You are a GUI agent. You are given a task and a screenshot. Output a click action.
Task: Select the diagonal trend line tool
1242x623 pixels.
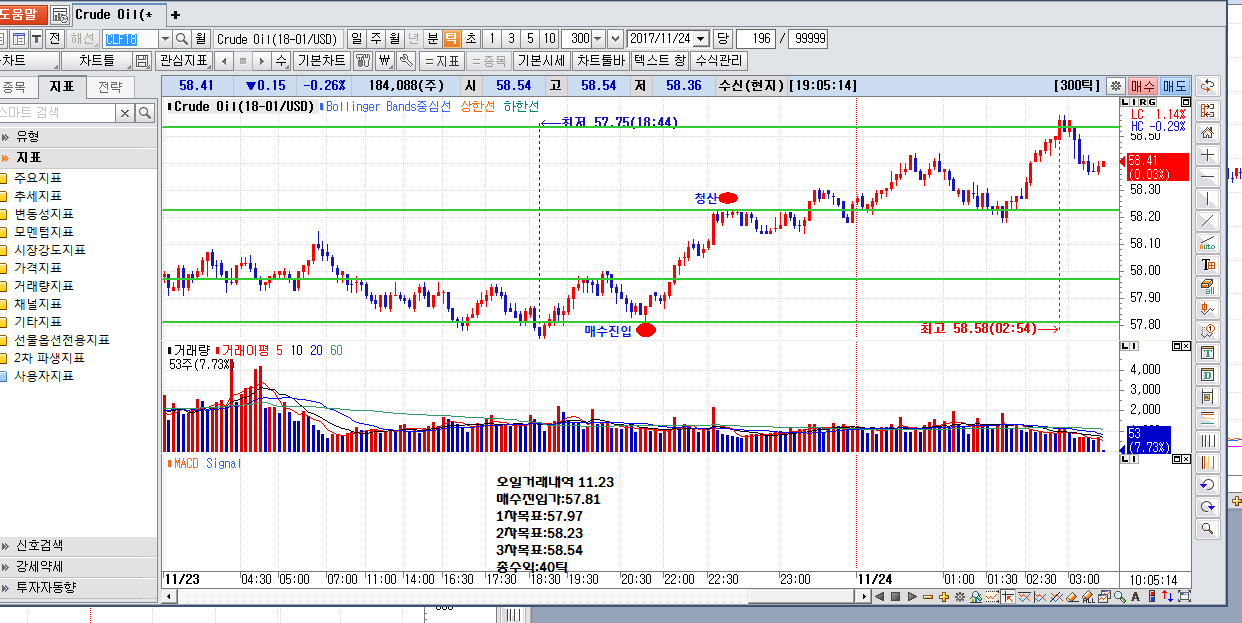(1208, 220)
